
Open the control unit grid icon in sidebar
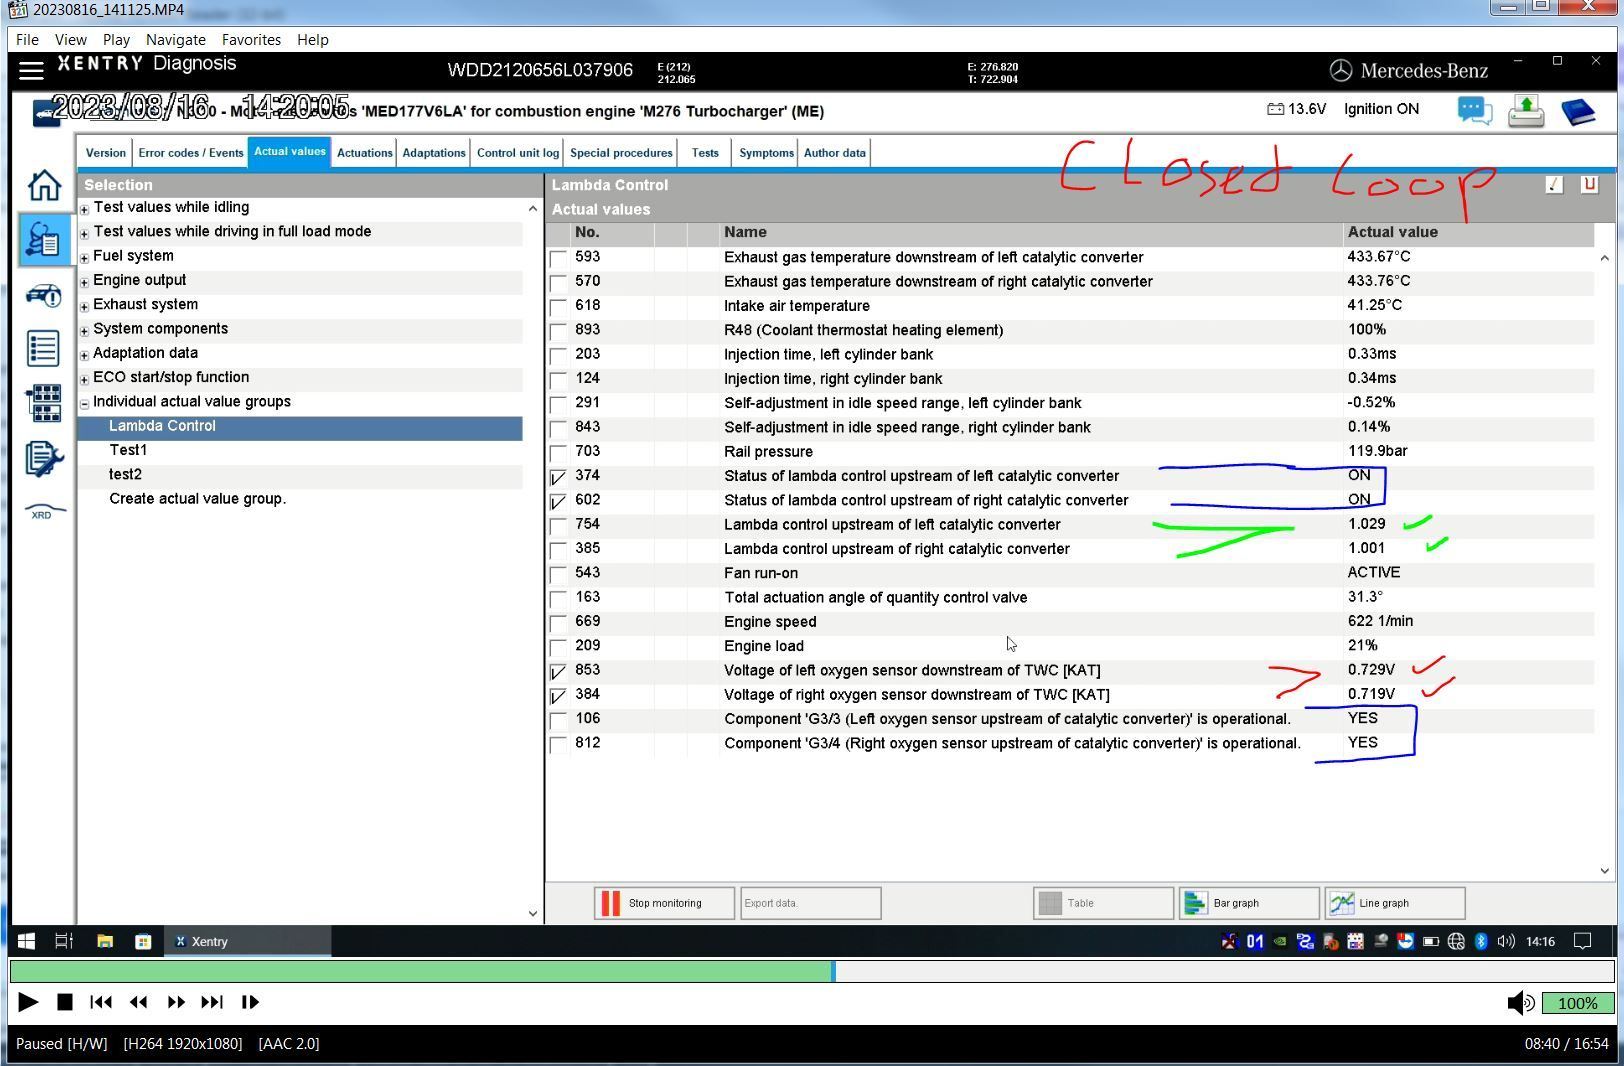[44, 402]
